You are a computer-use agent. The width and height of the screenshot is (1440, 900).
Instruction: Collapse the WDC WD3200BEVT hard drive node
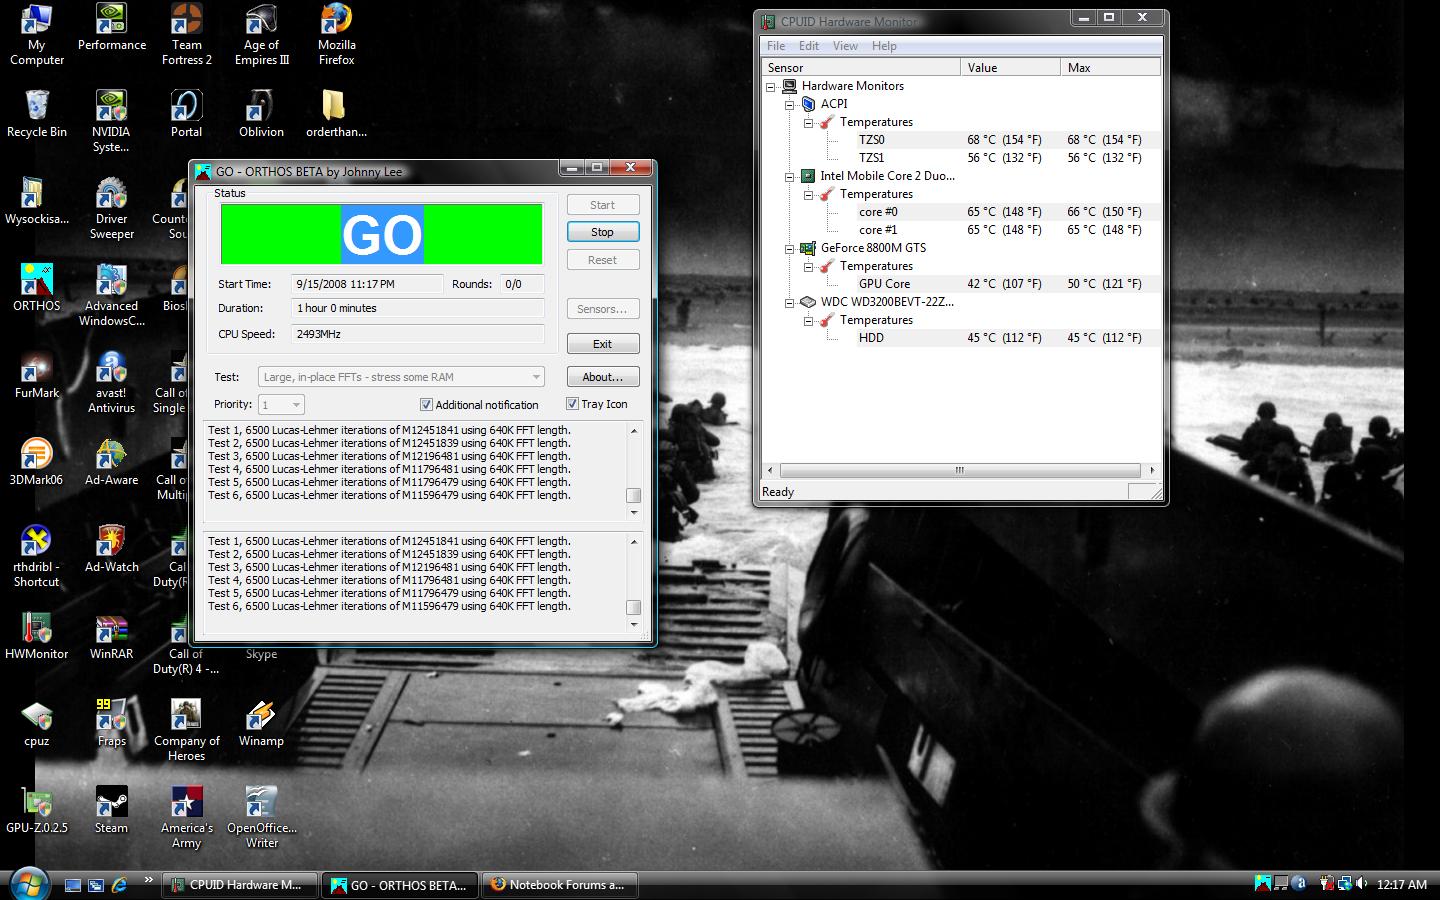(789, 303)
